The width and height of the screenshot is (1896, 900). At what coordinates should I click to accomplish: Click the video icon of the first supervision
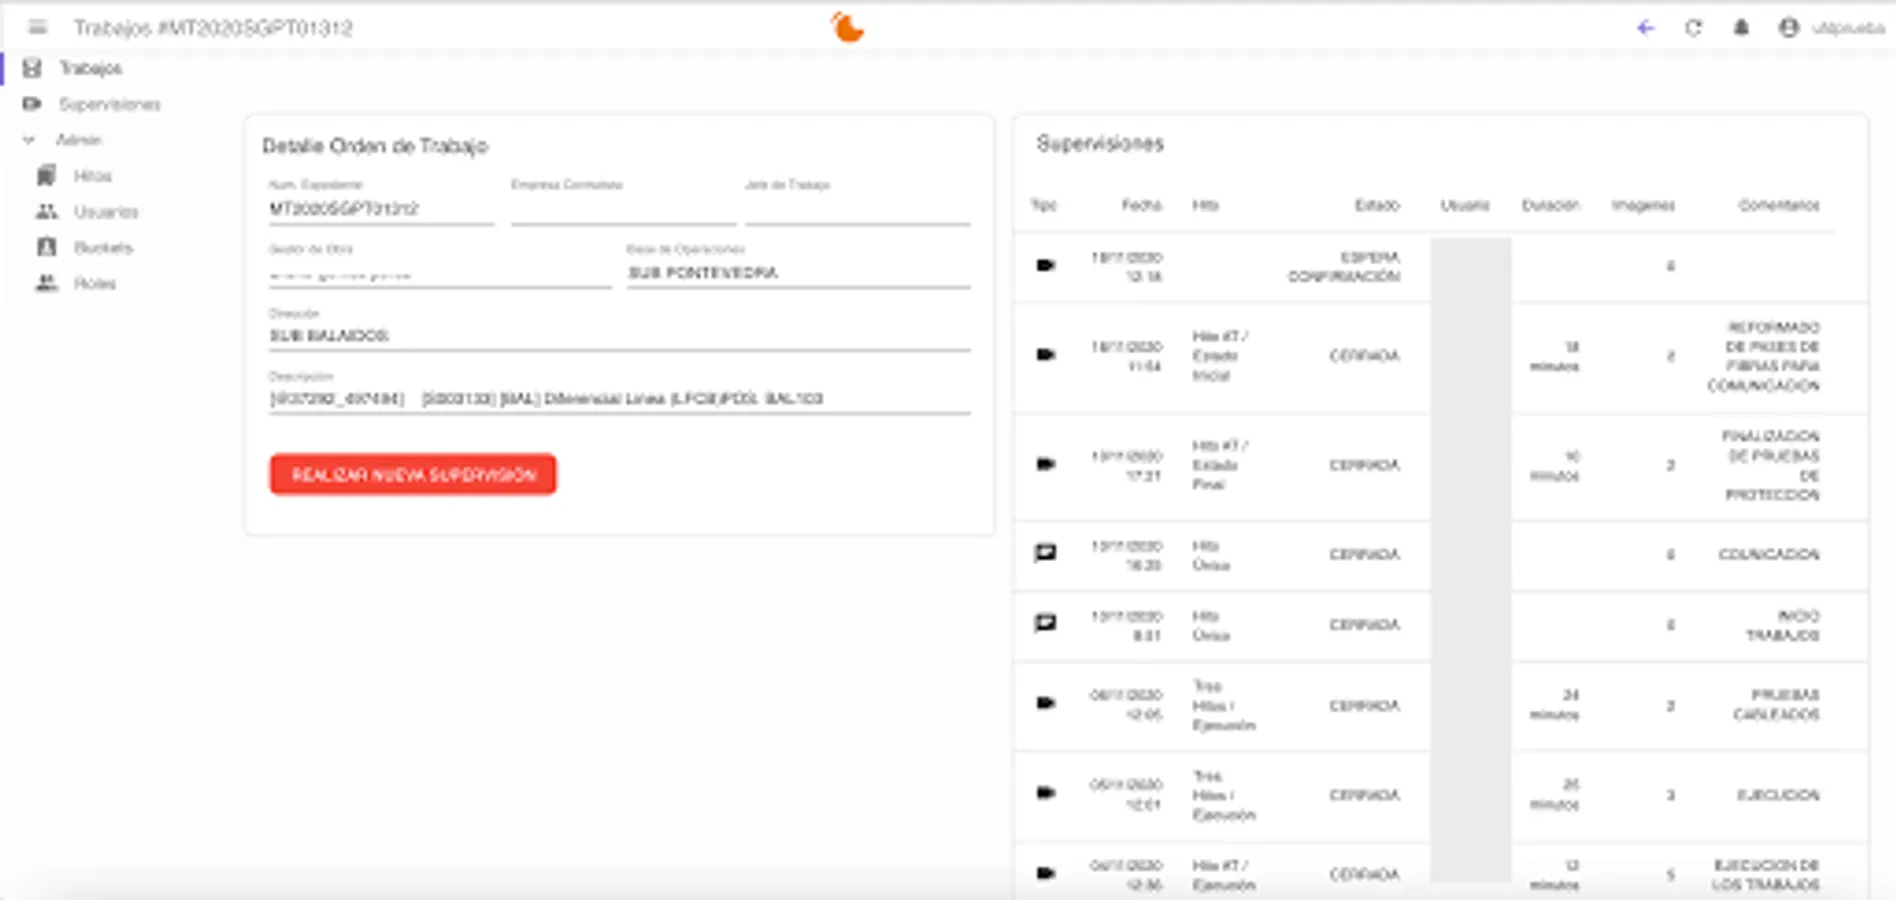pos(1043,265)
